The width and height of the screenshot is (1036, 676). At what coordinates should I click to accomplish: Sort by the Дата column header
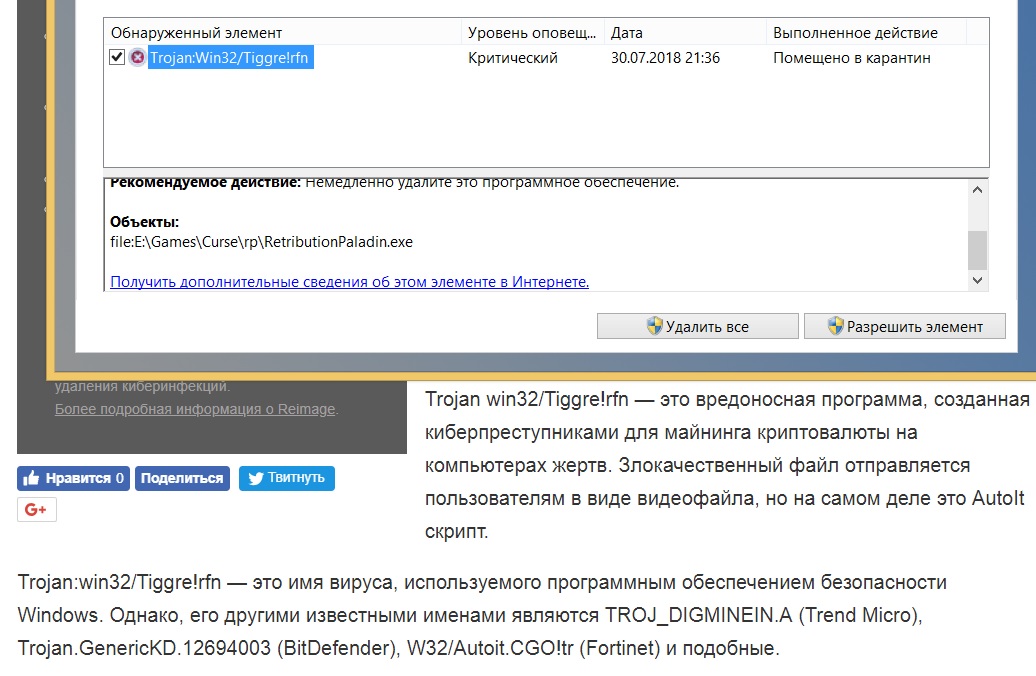[x=626, y=33]
